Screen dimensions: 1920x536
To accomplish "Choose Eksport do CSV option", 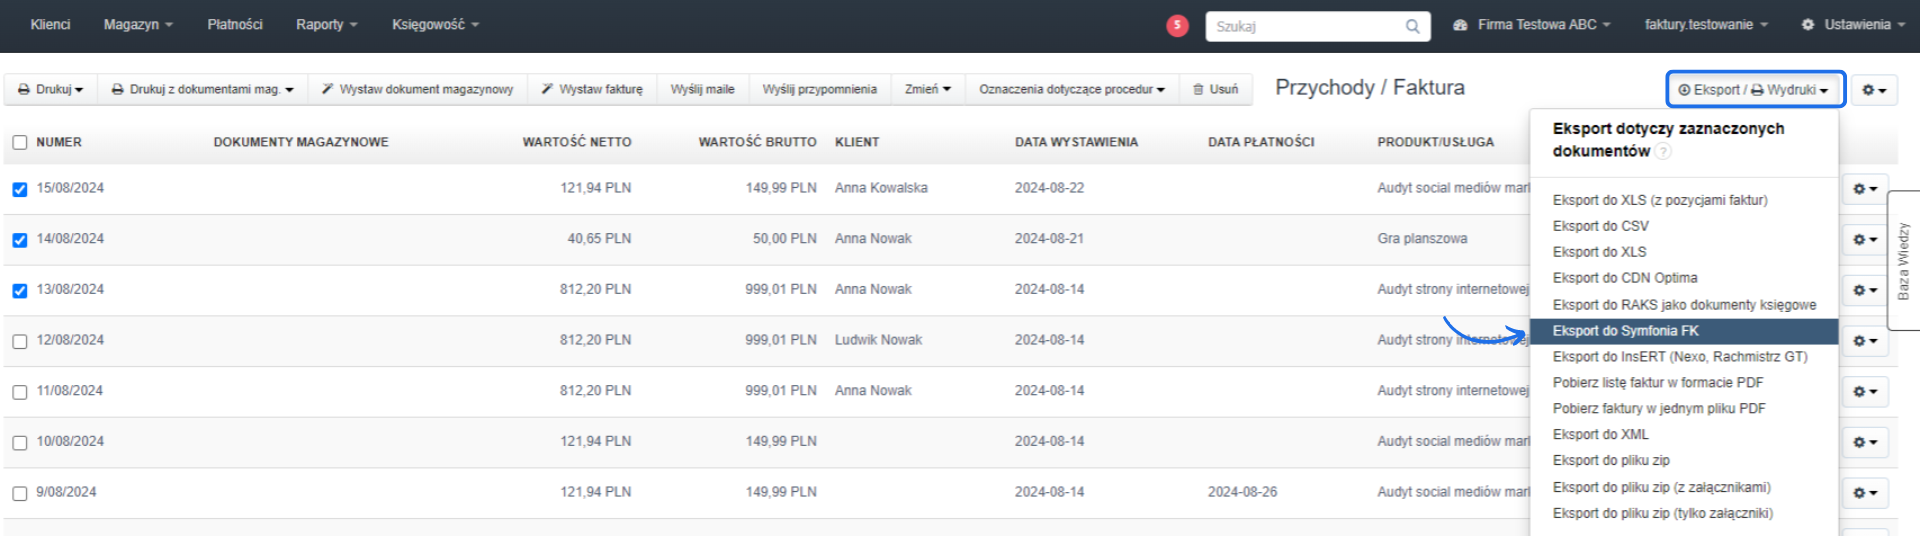I will coord(1600,226).
